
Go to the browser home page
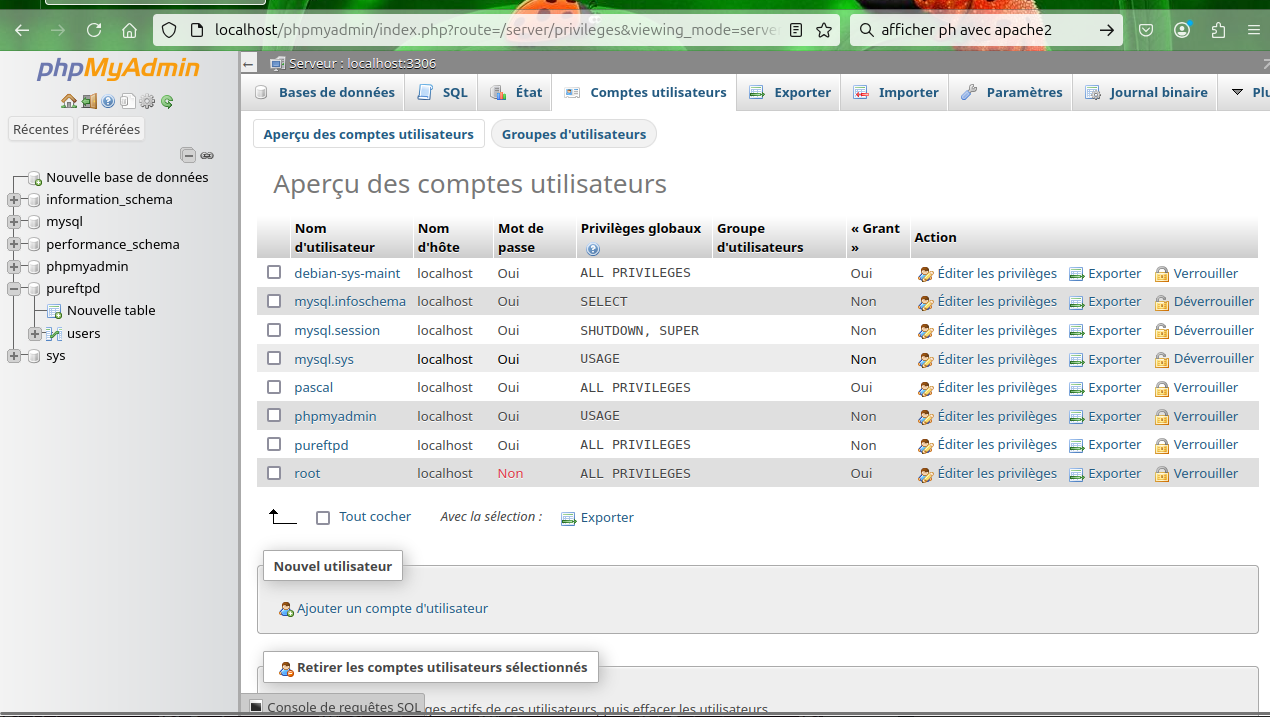129,30
